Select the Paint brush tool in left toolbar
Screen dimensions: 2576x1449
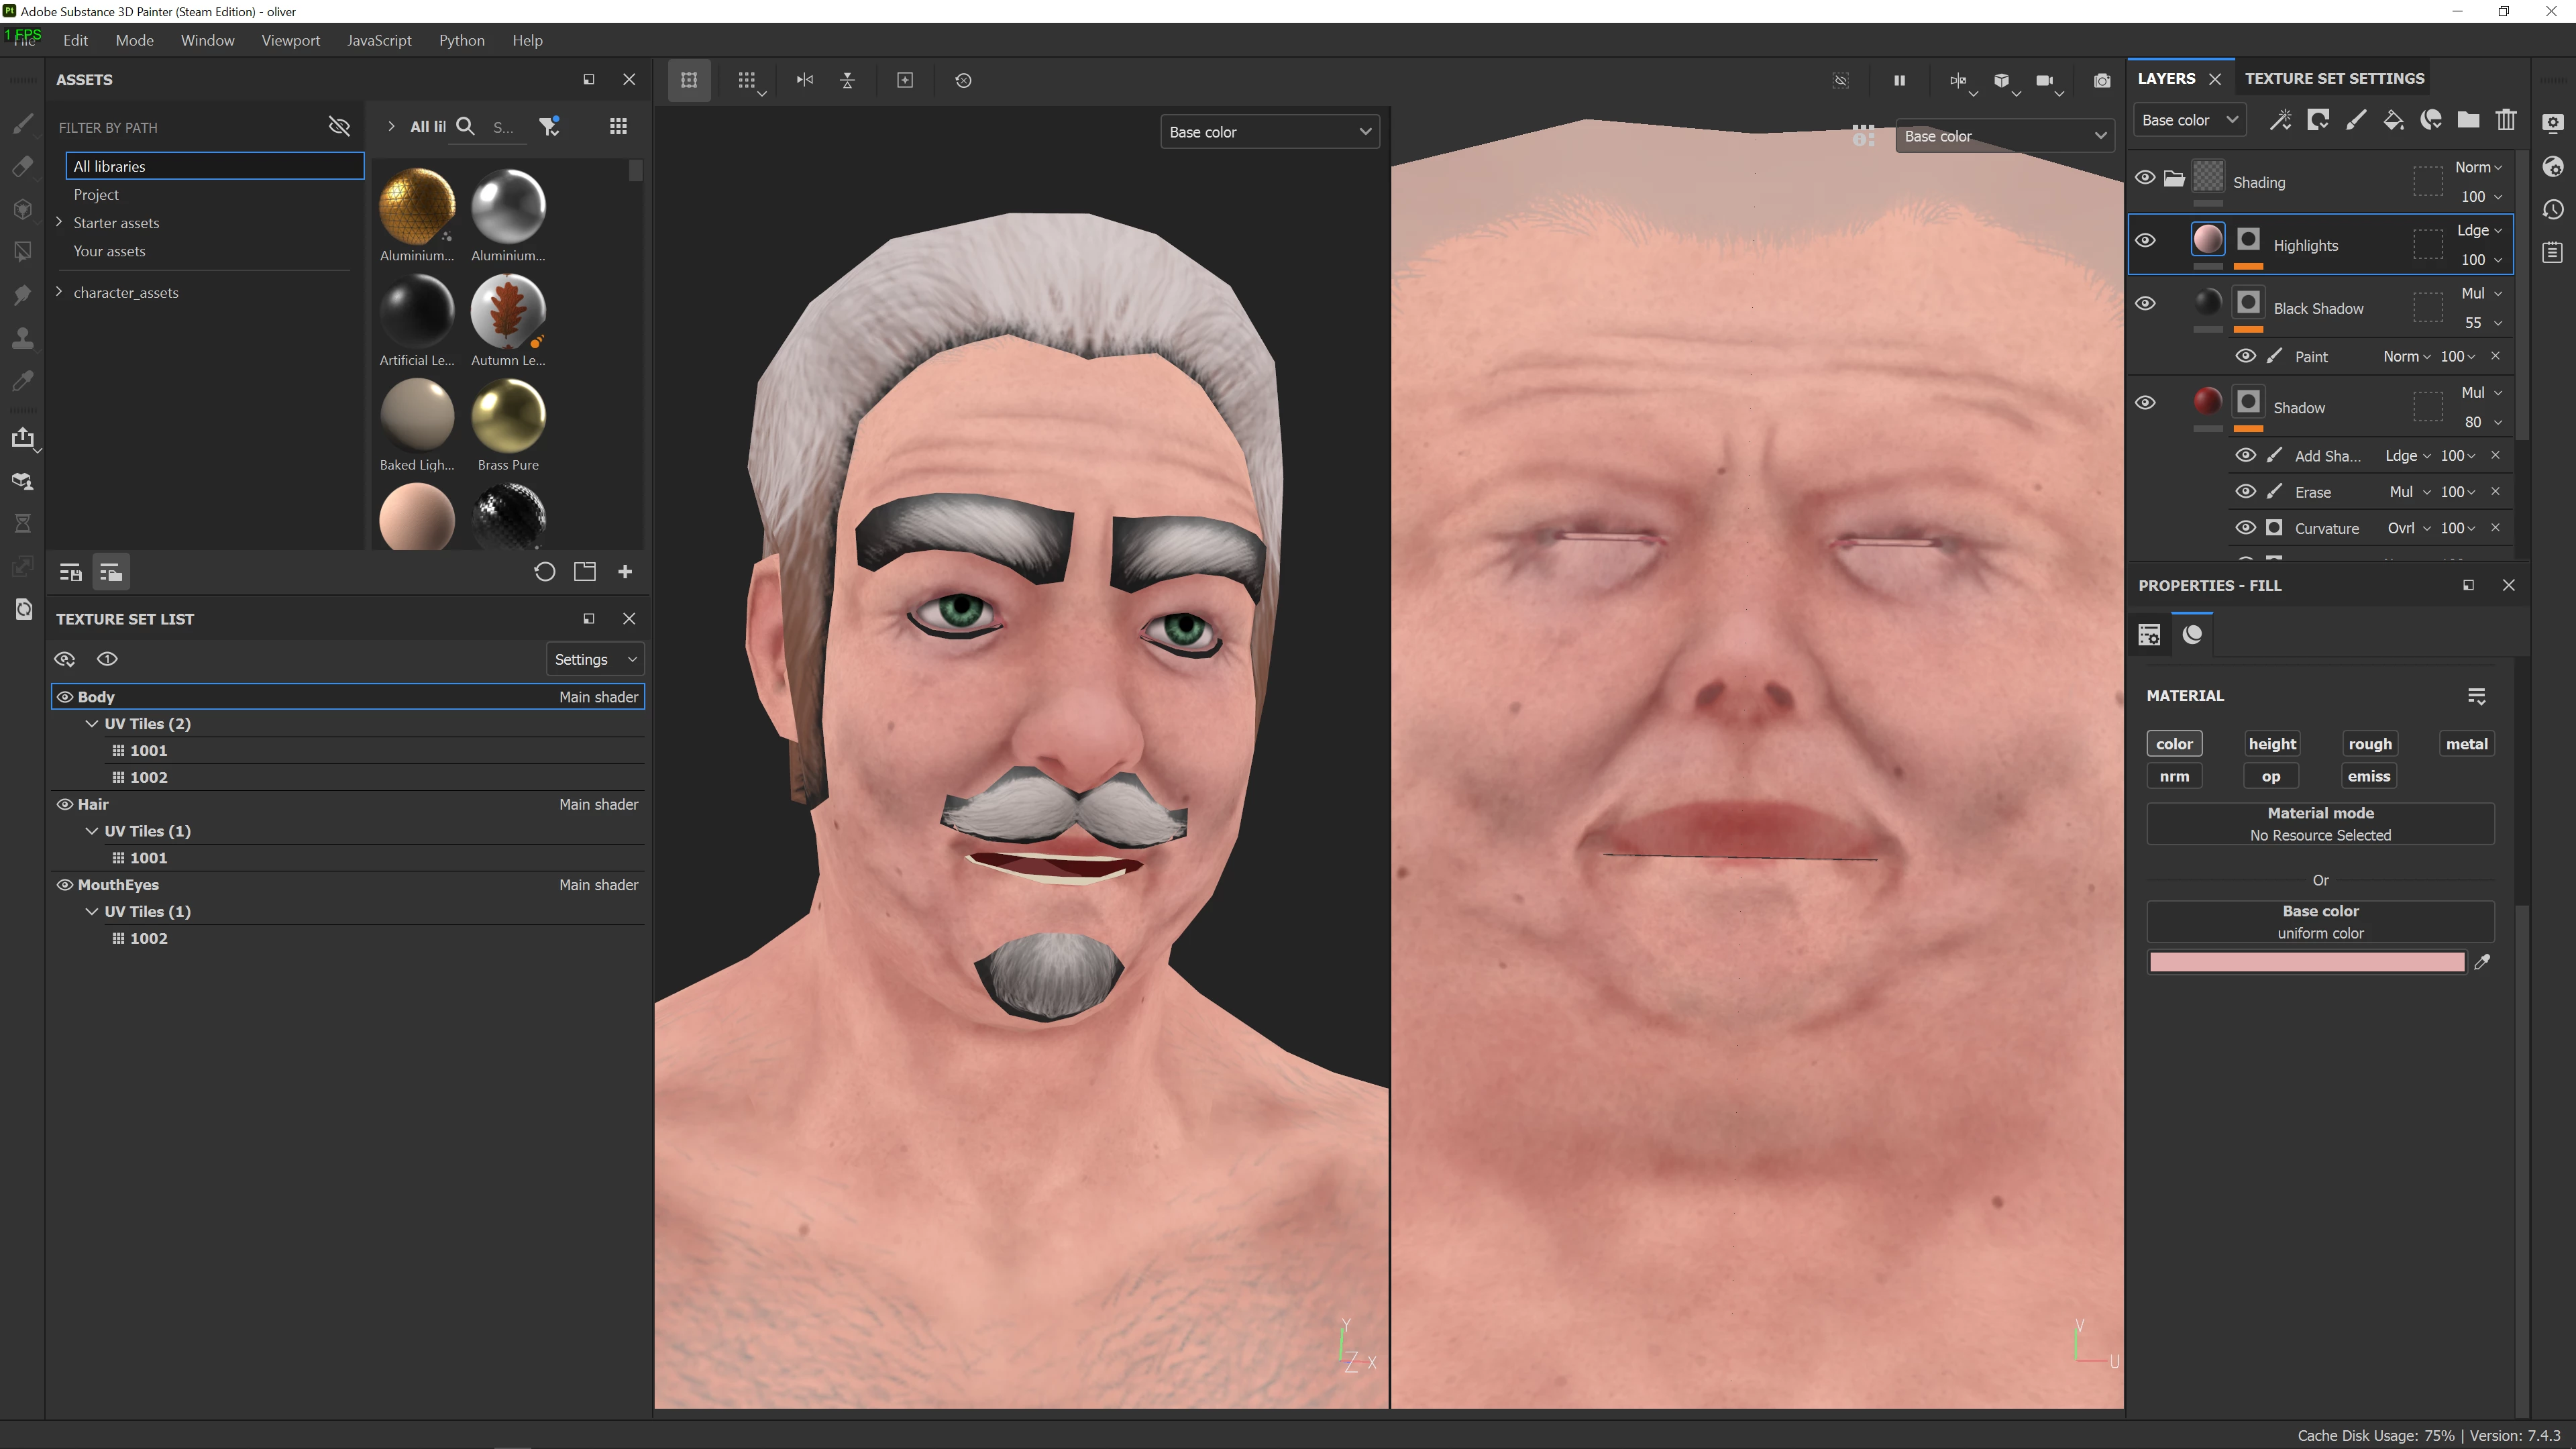coord(22,125)
